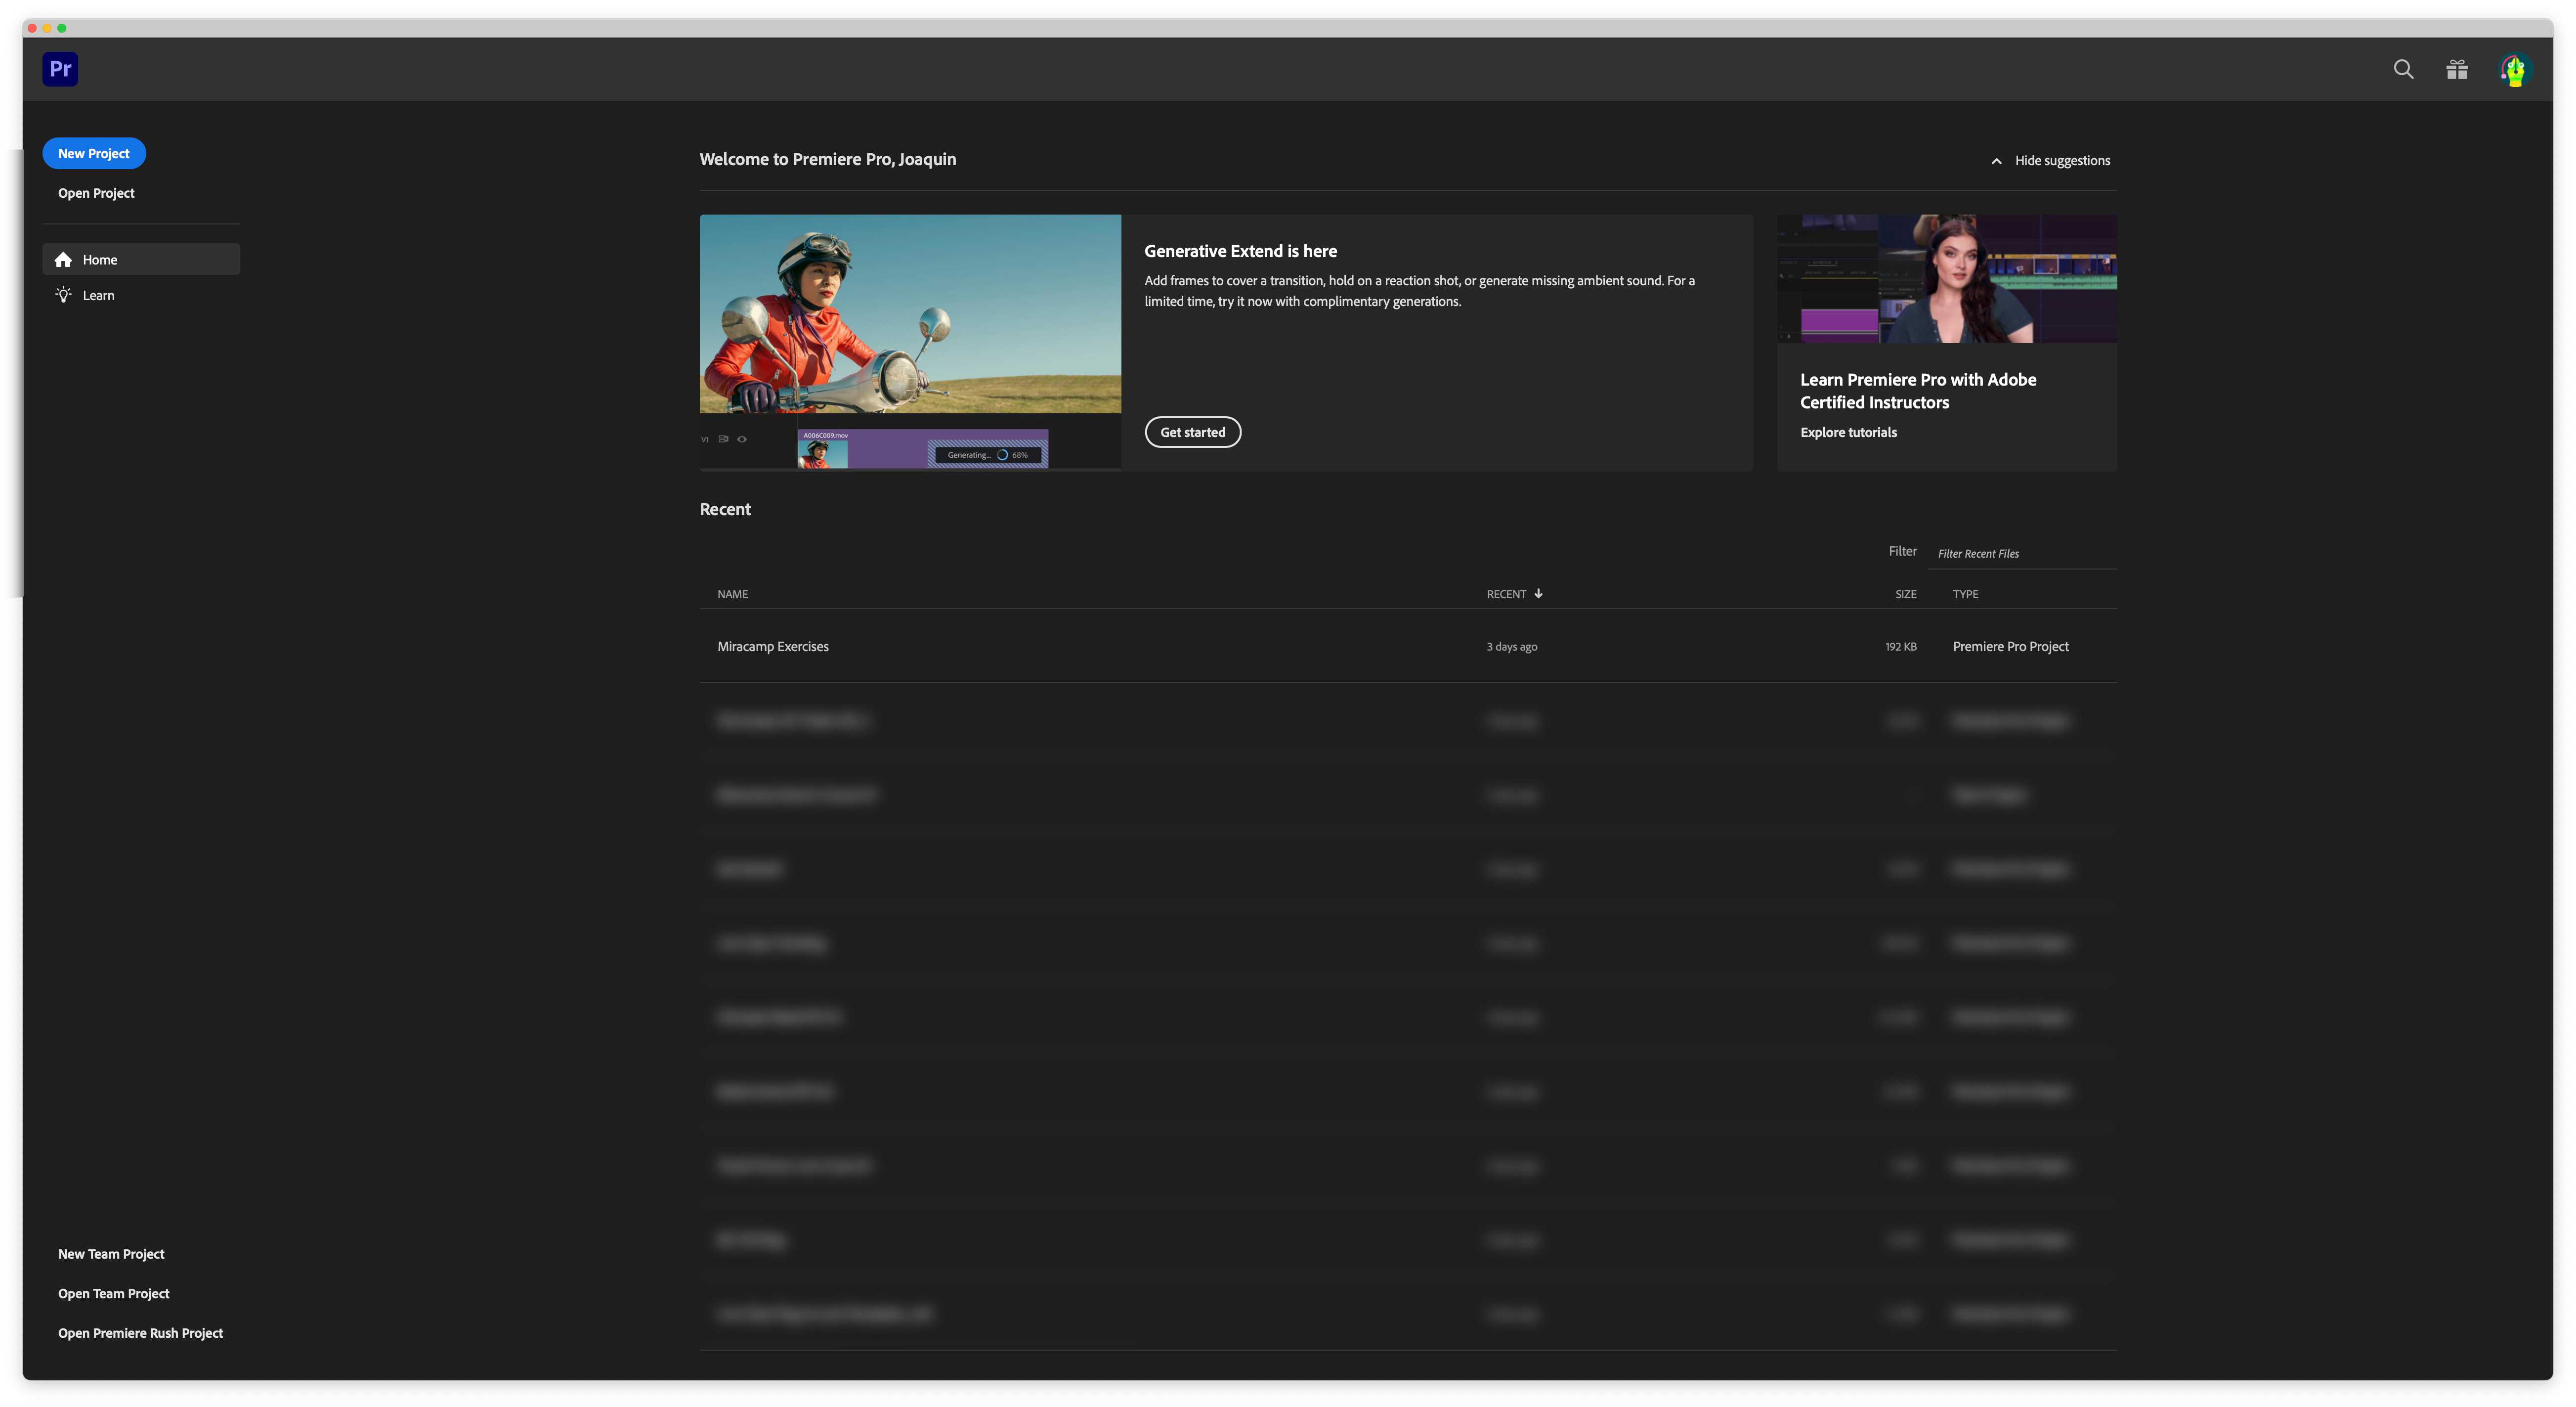Click the Premiere Pro logo icon
2576x1407 pixels.
coord(60,69)
